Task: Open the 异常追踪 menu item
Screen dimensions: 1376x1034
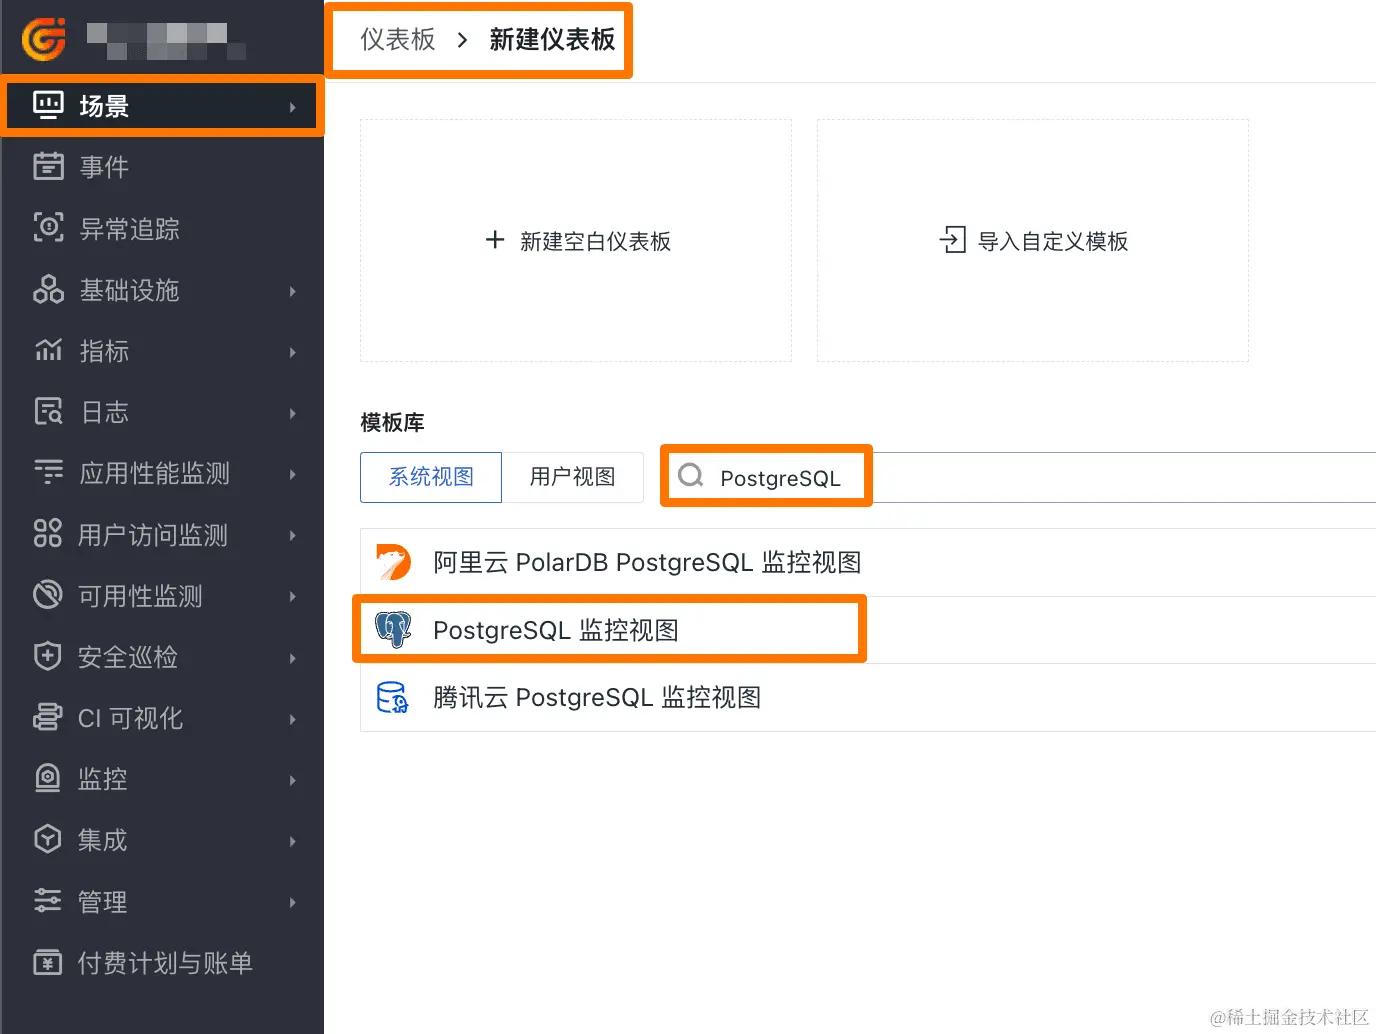Action: click(162, 228)
